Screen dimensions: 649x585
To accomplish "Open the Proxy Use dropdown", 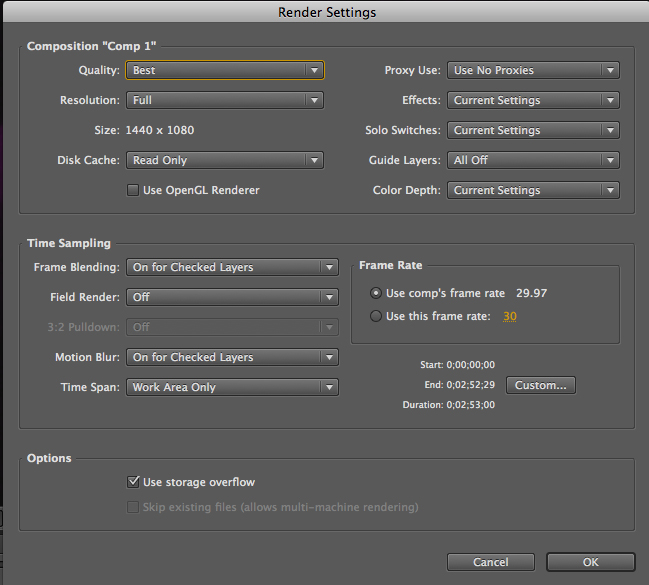I will (x=533, y=70).
